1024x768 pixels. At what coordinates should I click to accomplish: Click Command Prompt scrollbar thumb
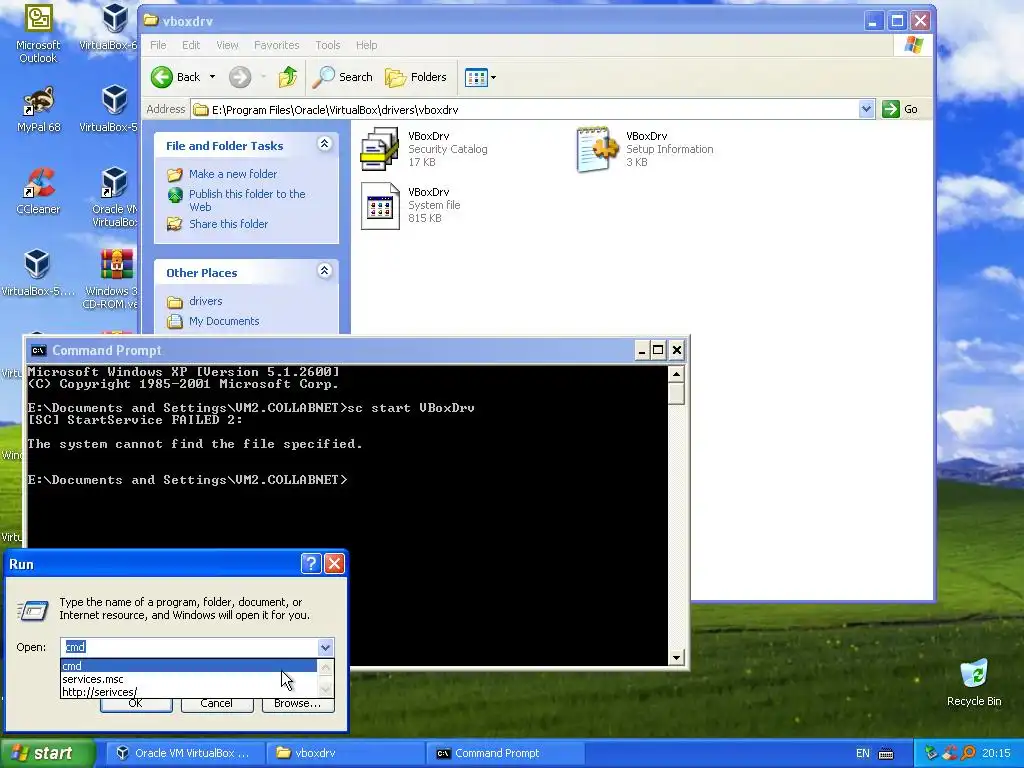pyautogui.click(x=676, y=393)
